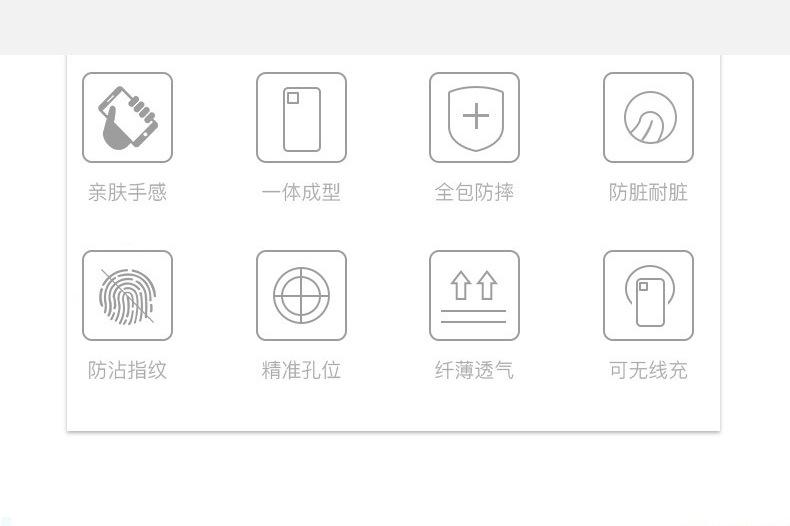Click the gray header strip at top
This screenshot has width=790, height=526.
pos(395,27)
